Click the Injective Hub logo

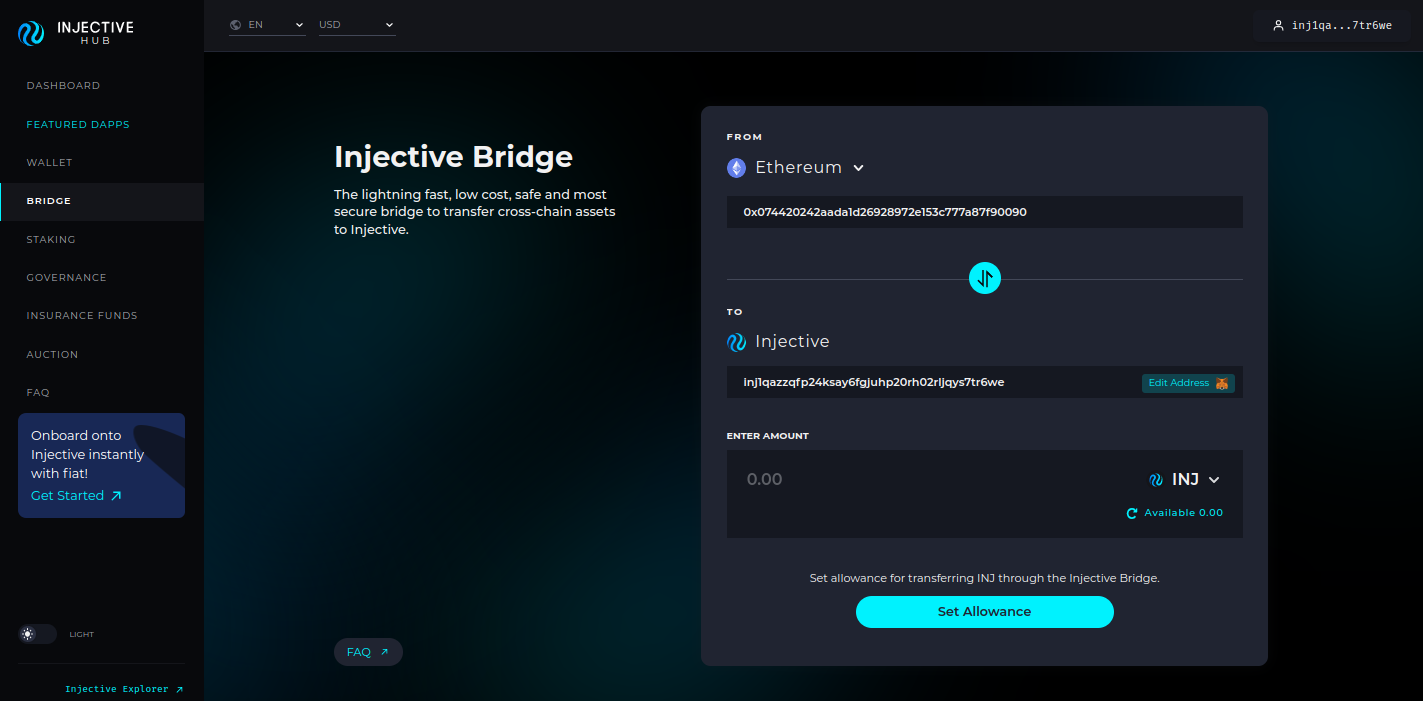pyautogui.click(x=75, y=32)
